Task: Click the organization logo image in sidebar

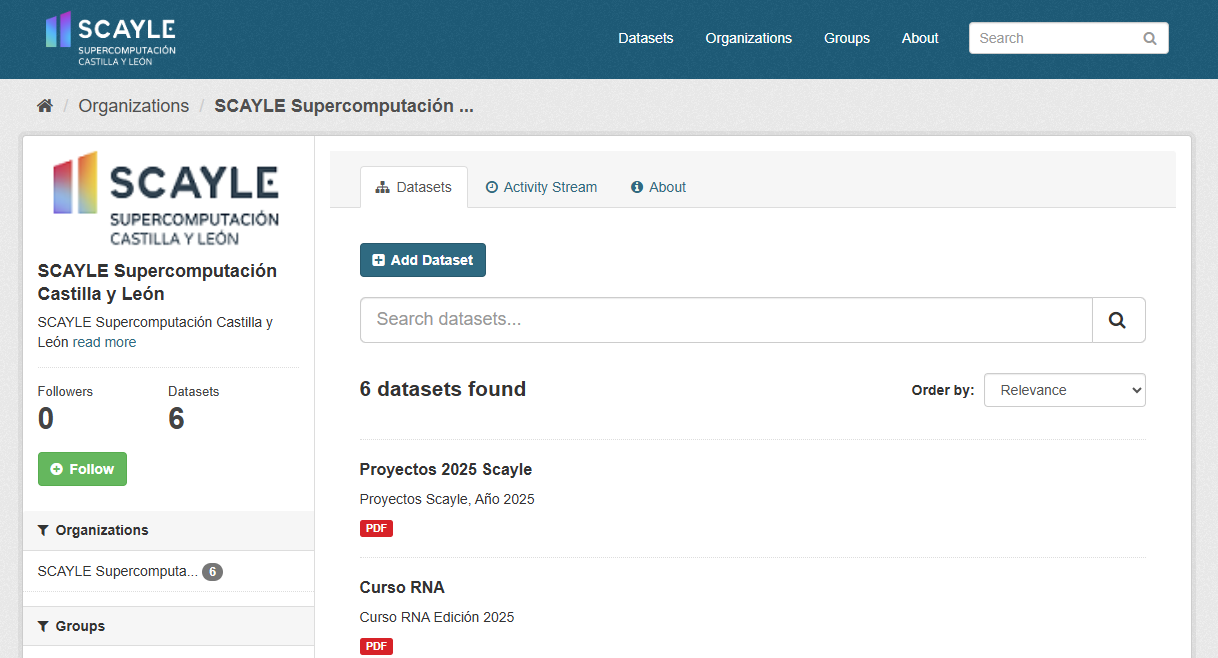Action: coord(167,198)
